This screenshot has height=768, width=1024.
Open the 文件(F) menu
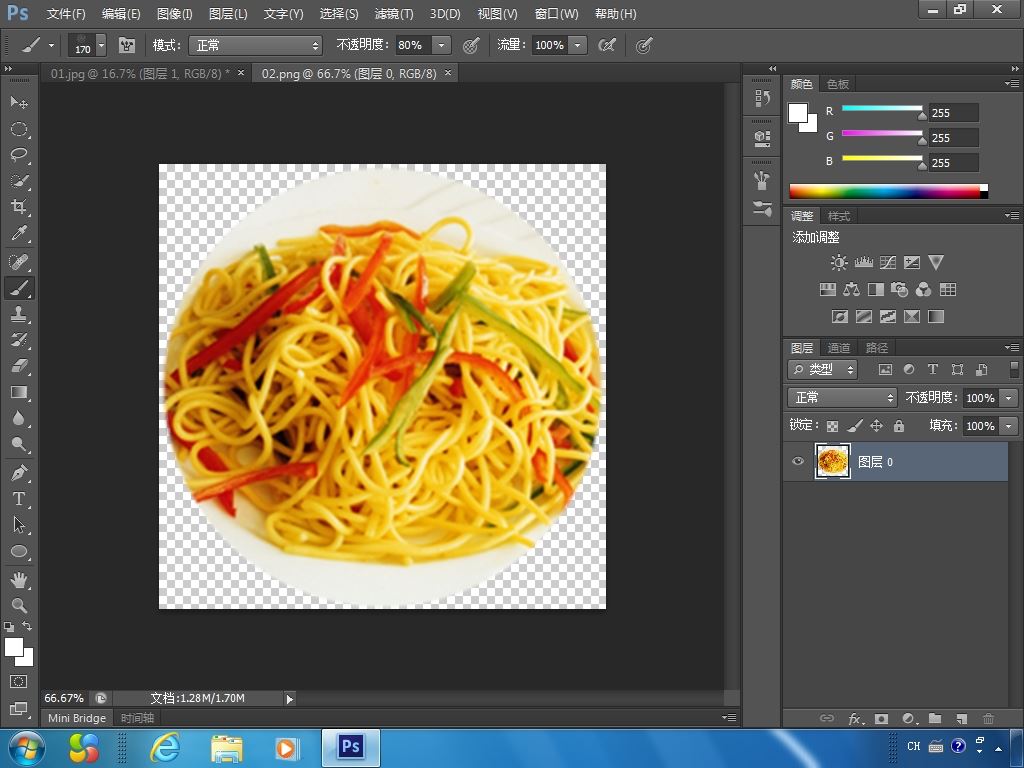point(66,14)
